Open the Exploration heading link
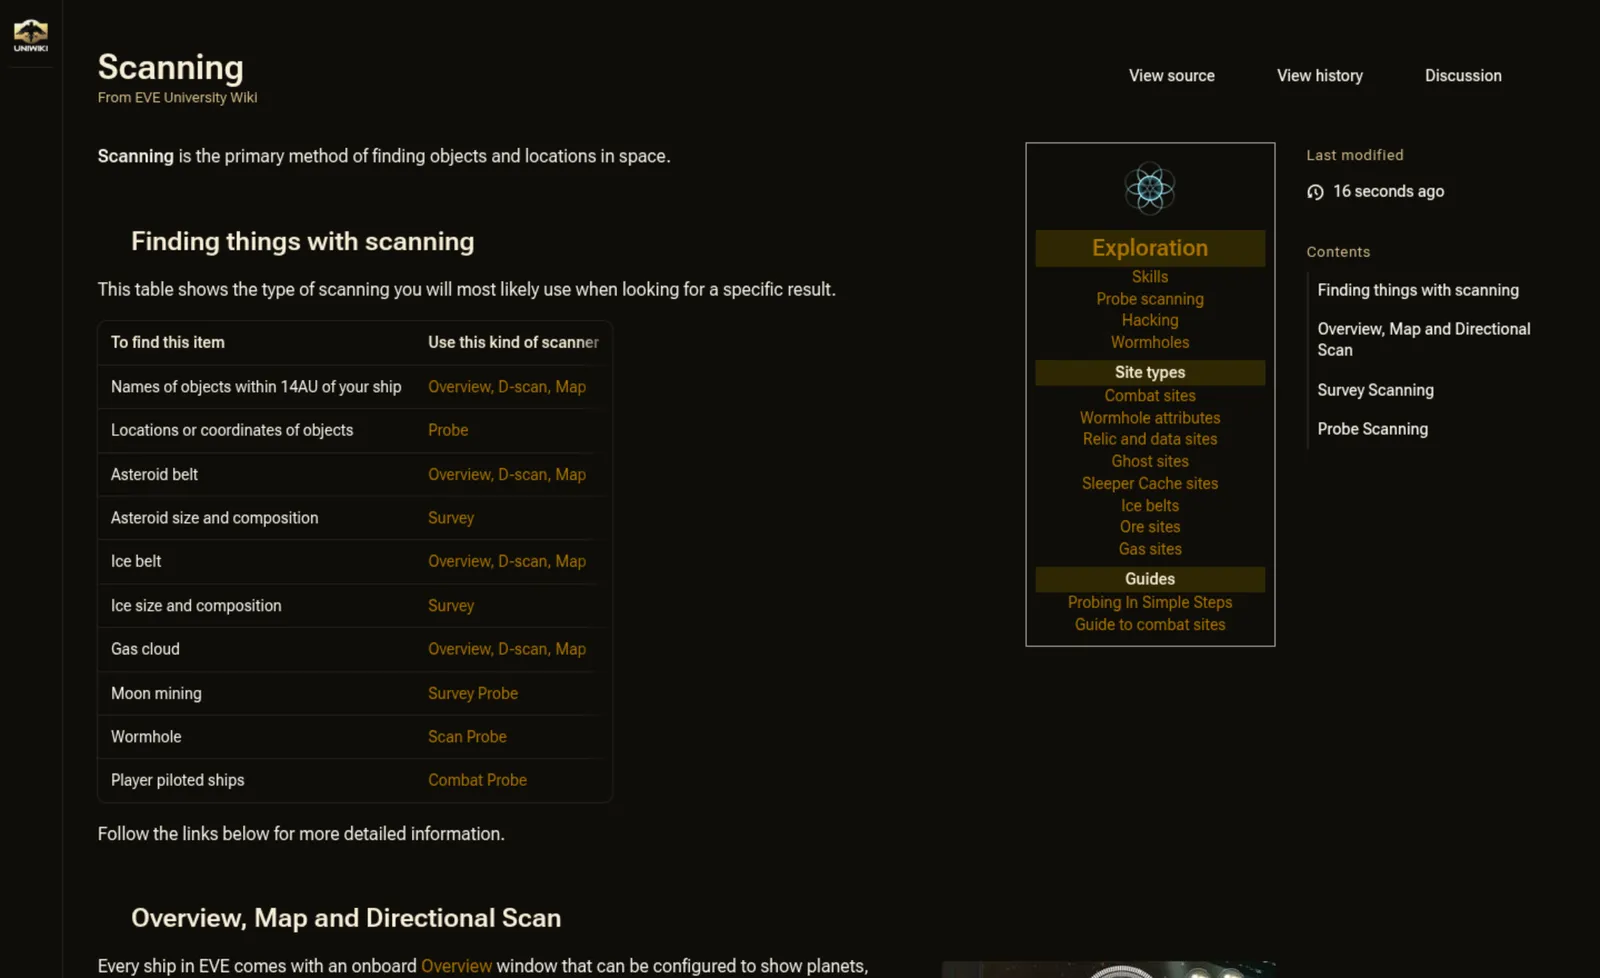 pyautogui.click(x=1150, y=248)
